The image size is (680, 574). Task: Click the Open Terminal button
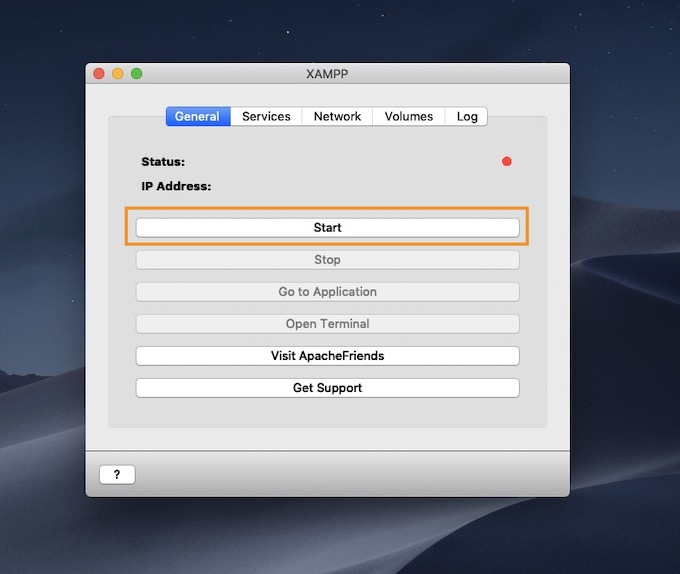(x=327, y=324)
